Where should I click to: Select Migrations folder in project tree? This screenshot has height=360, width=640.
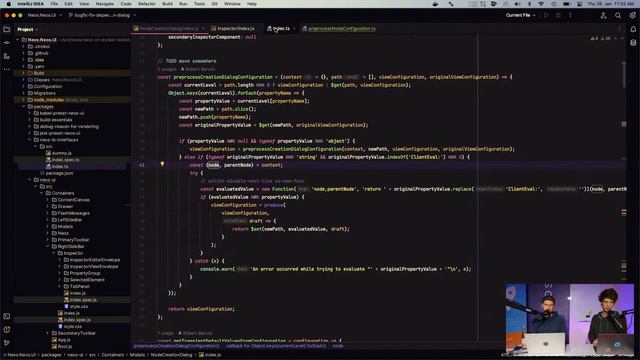44,93
